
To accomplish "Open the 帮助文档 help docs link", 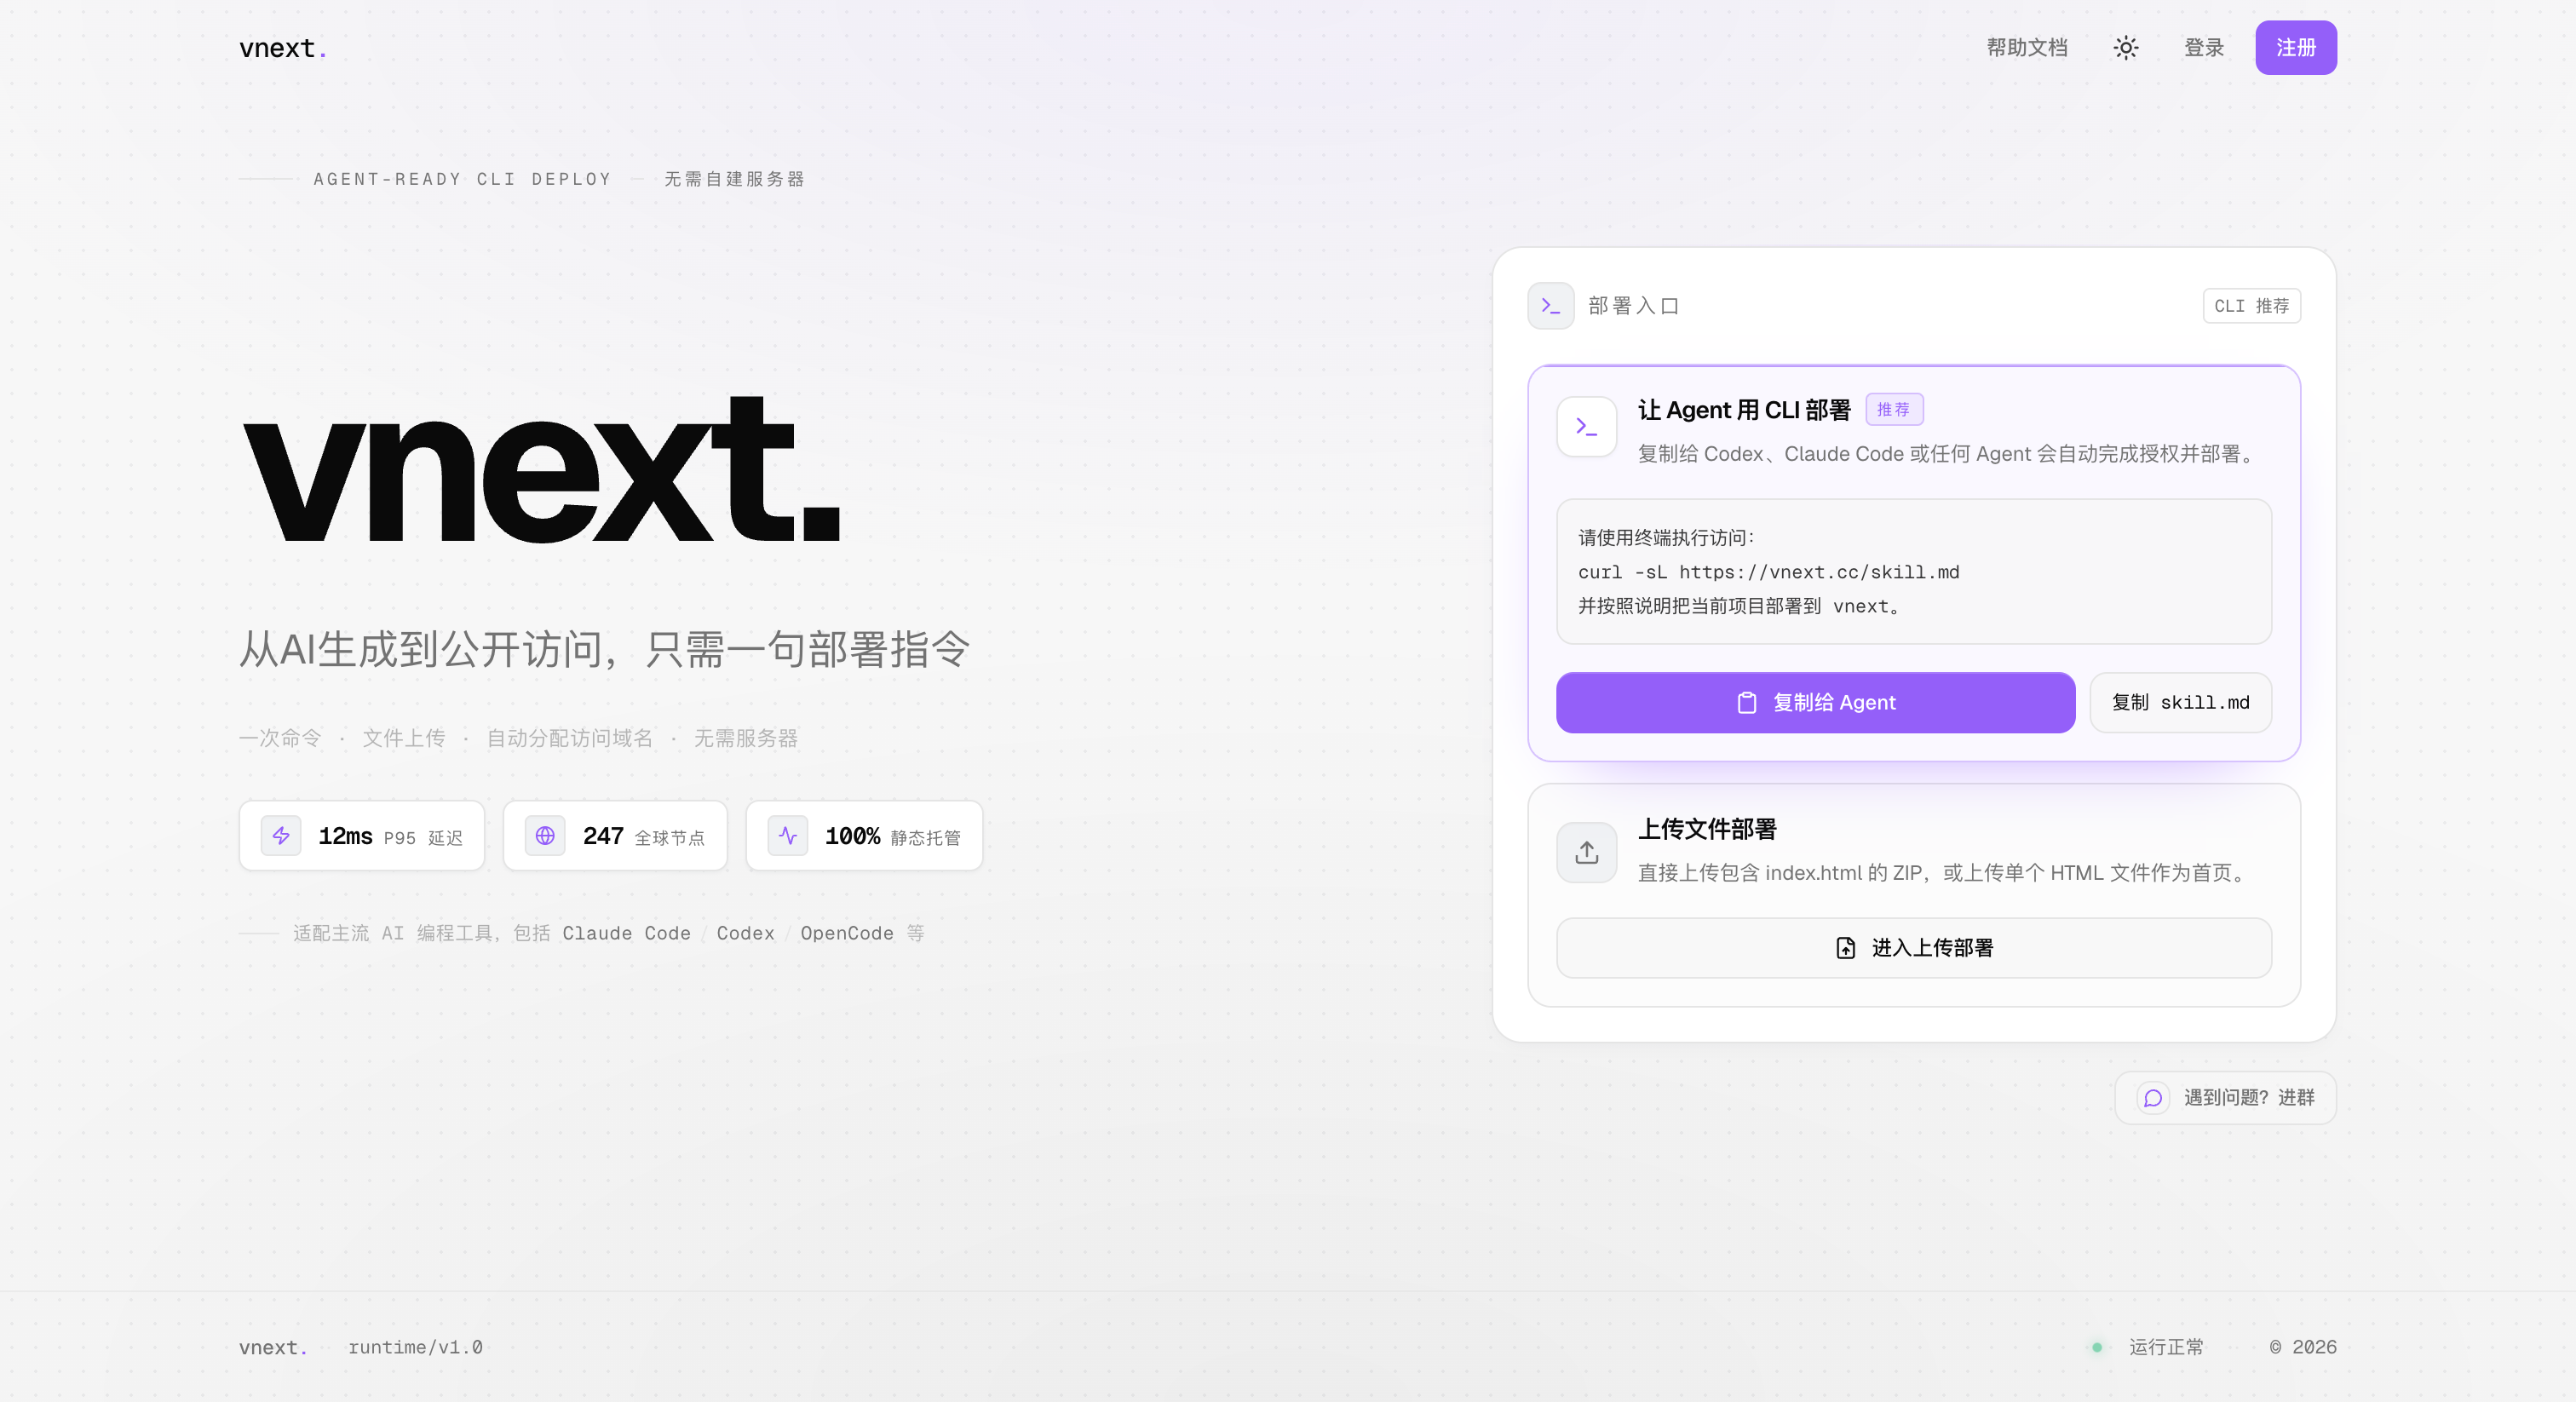I will (x=2026, y=48).
